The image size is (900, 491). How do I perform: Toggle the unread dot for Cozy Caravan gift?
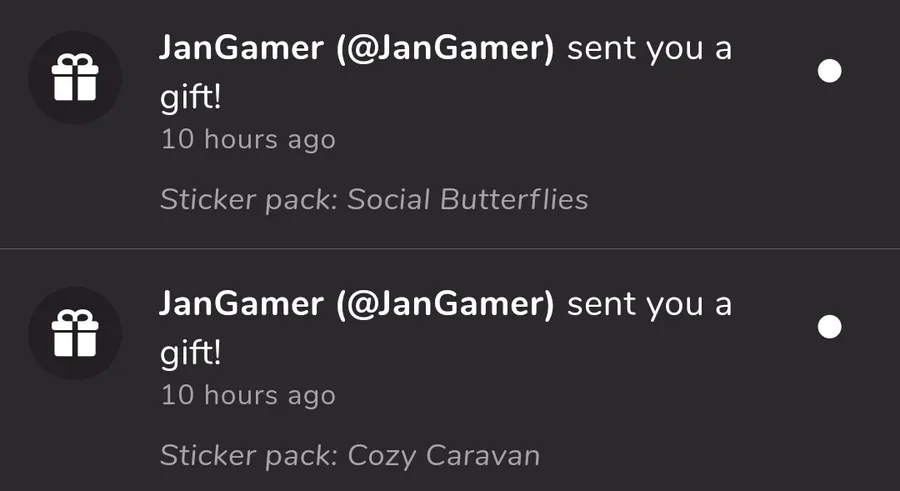point(829,327)
